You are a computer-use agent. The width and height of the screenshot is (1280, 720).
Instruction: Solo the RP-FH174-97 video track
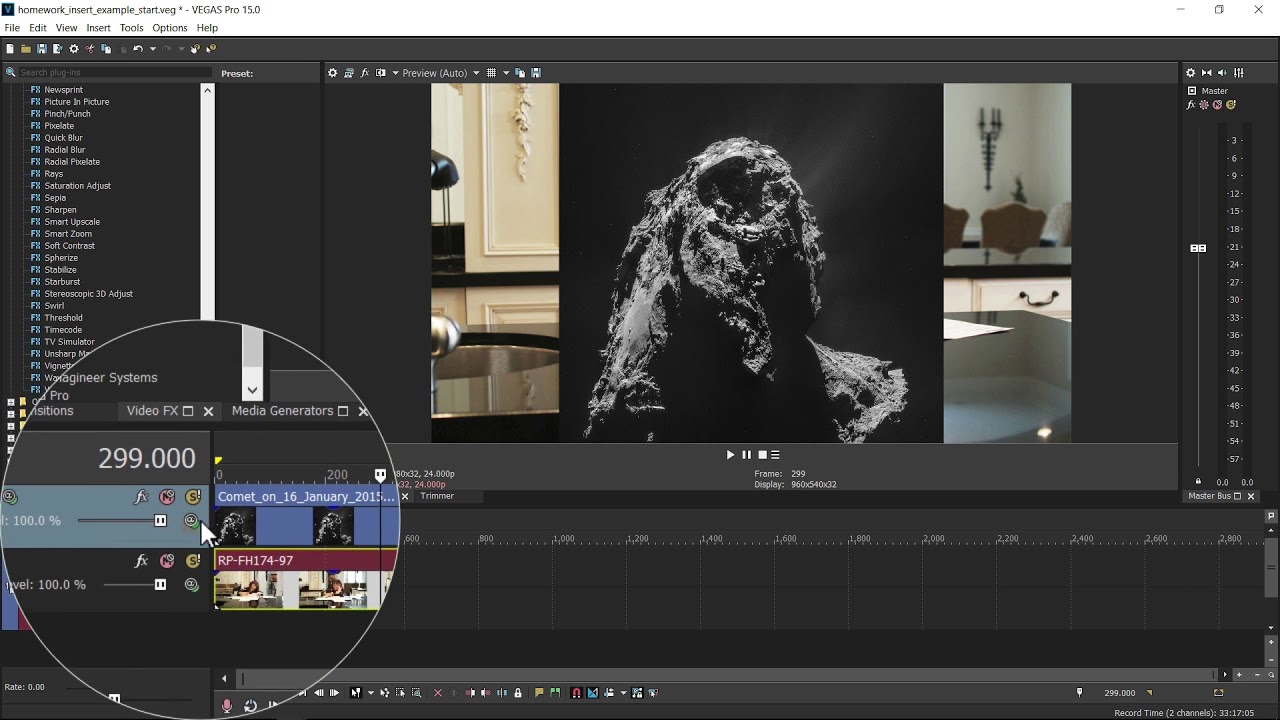[193, 561]
